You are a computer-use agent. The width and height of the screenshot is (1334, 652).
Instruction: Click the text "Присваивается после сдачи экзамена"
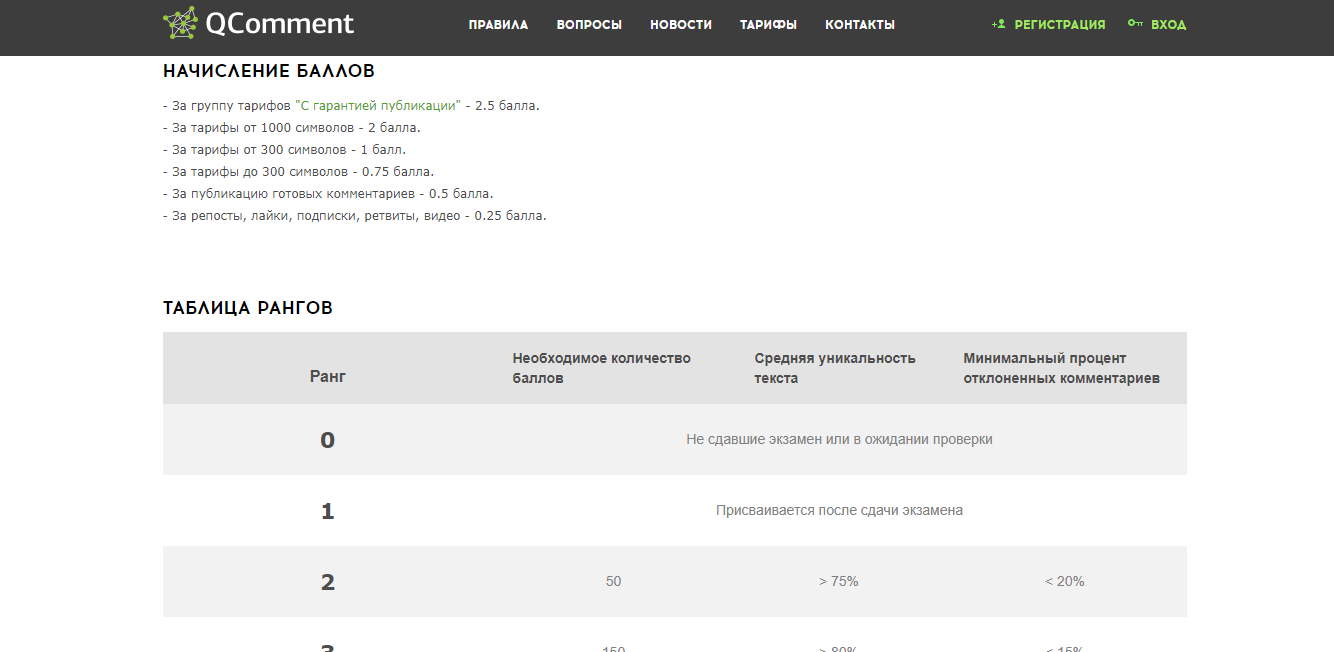click(x=839, y=510)
